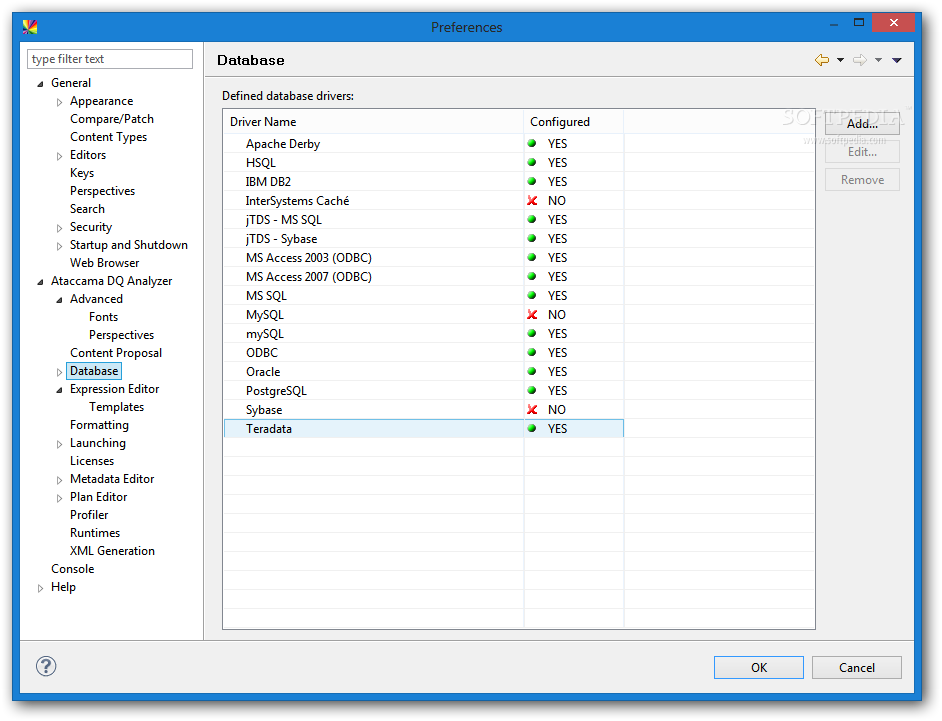The height and width of the screenshot is (721, 942).
Task: Click the Configured column header
Action: pos(574,122)
